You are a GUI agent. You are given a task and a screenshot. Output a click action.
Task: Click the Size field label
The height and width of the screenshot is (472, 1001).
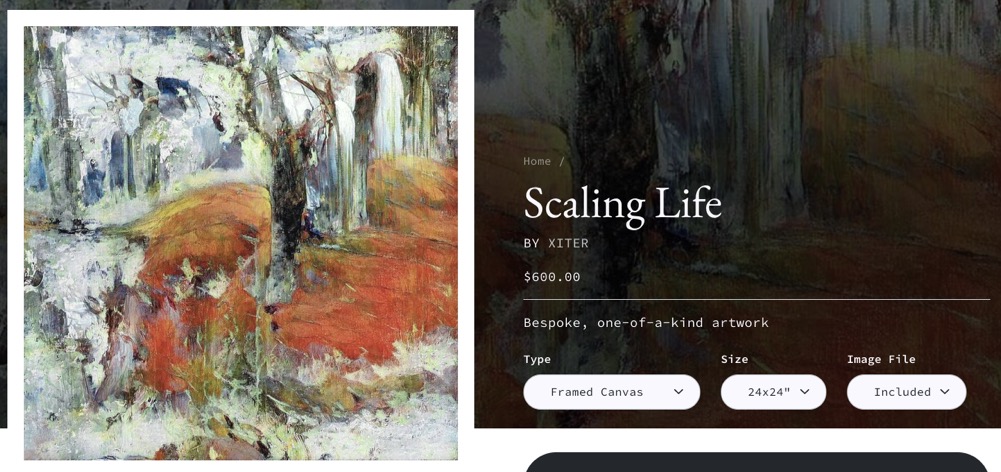pos(734,359)
